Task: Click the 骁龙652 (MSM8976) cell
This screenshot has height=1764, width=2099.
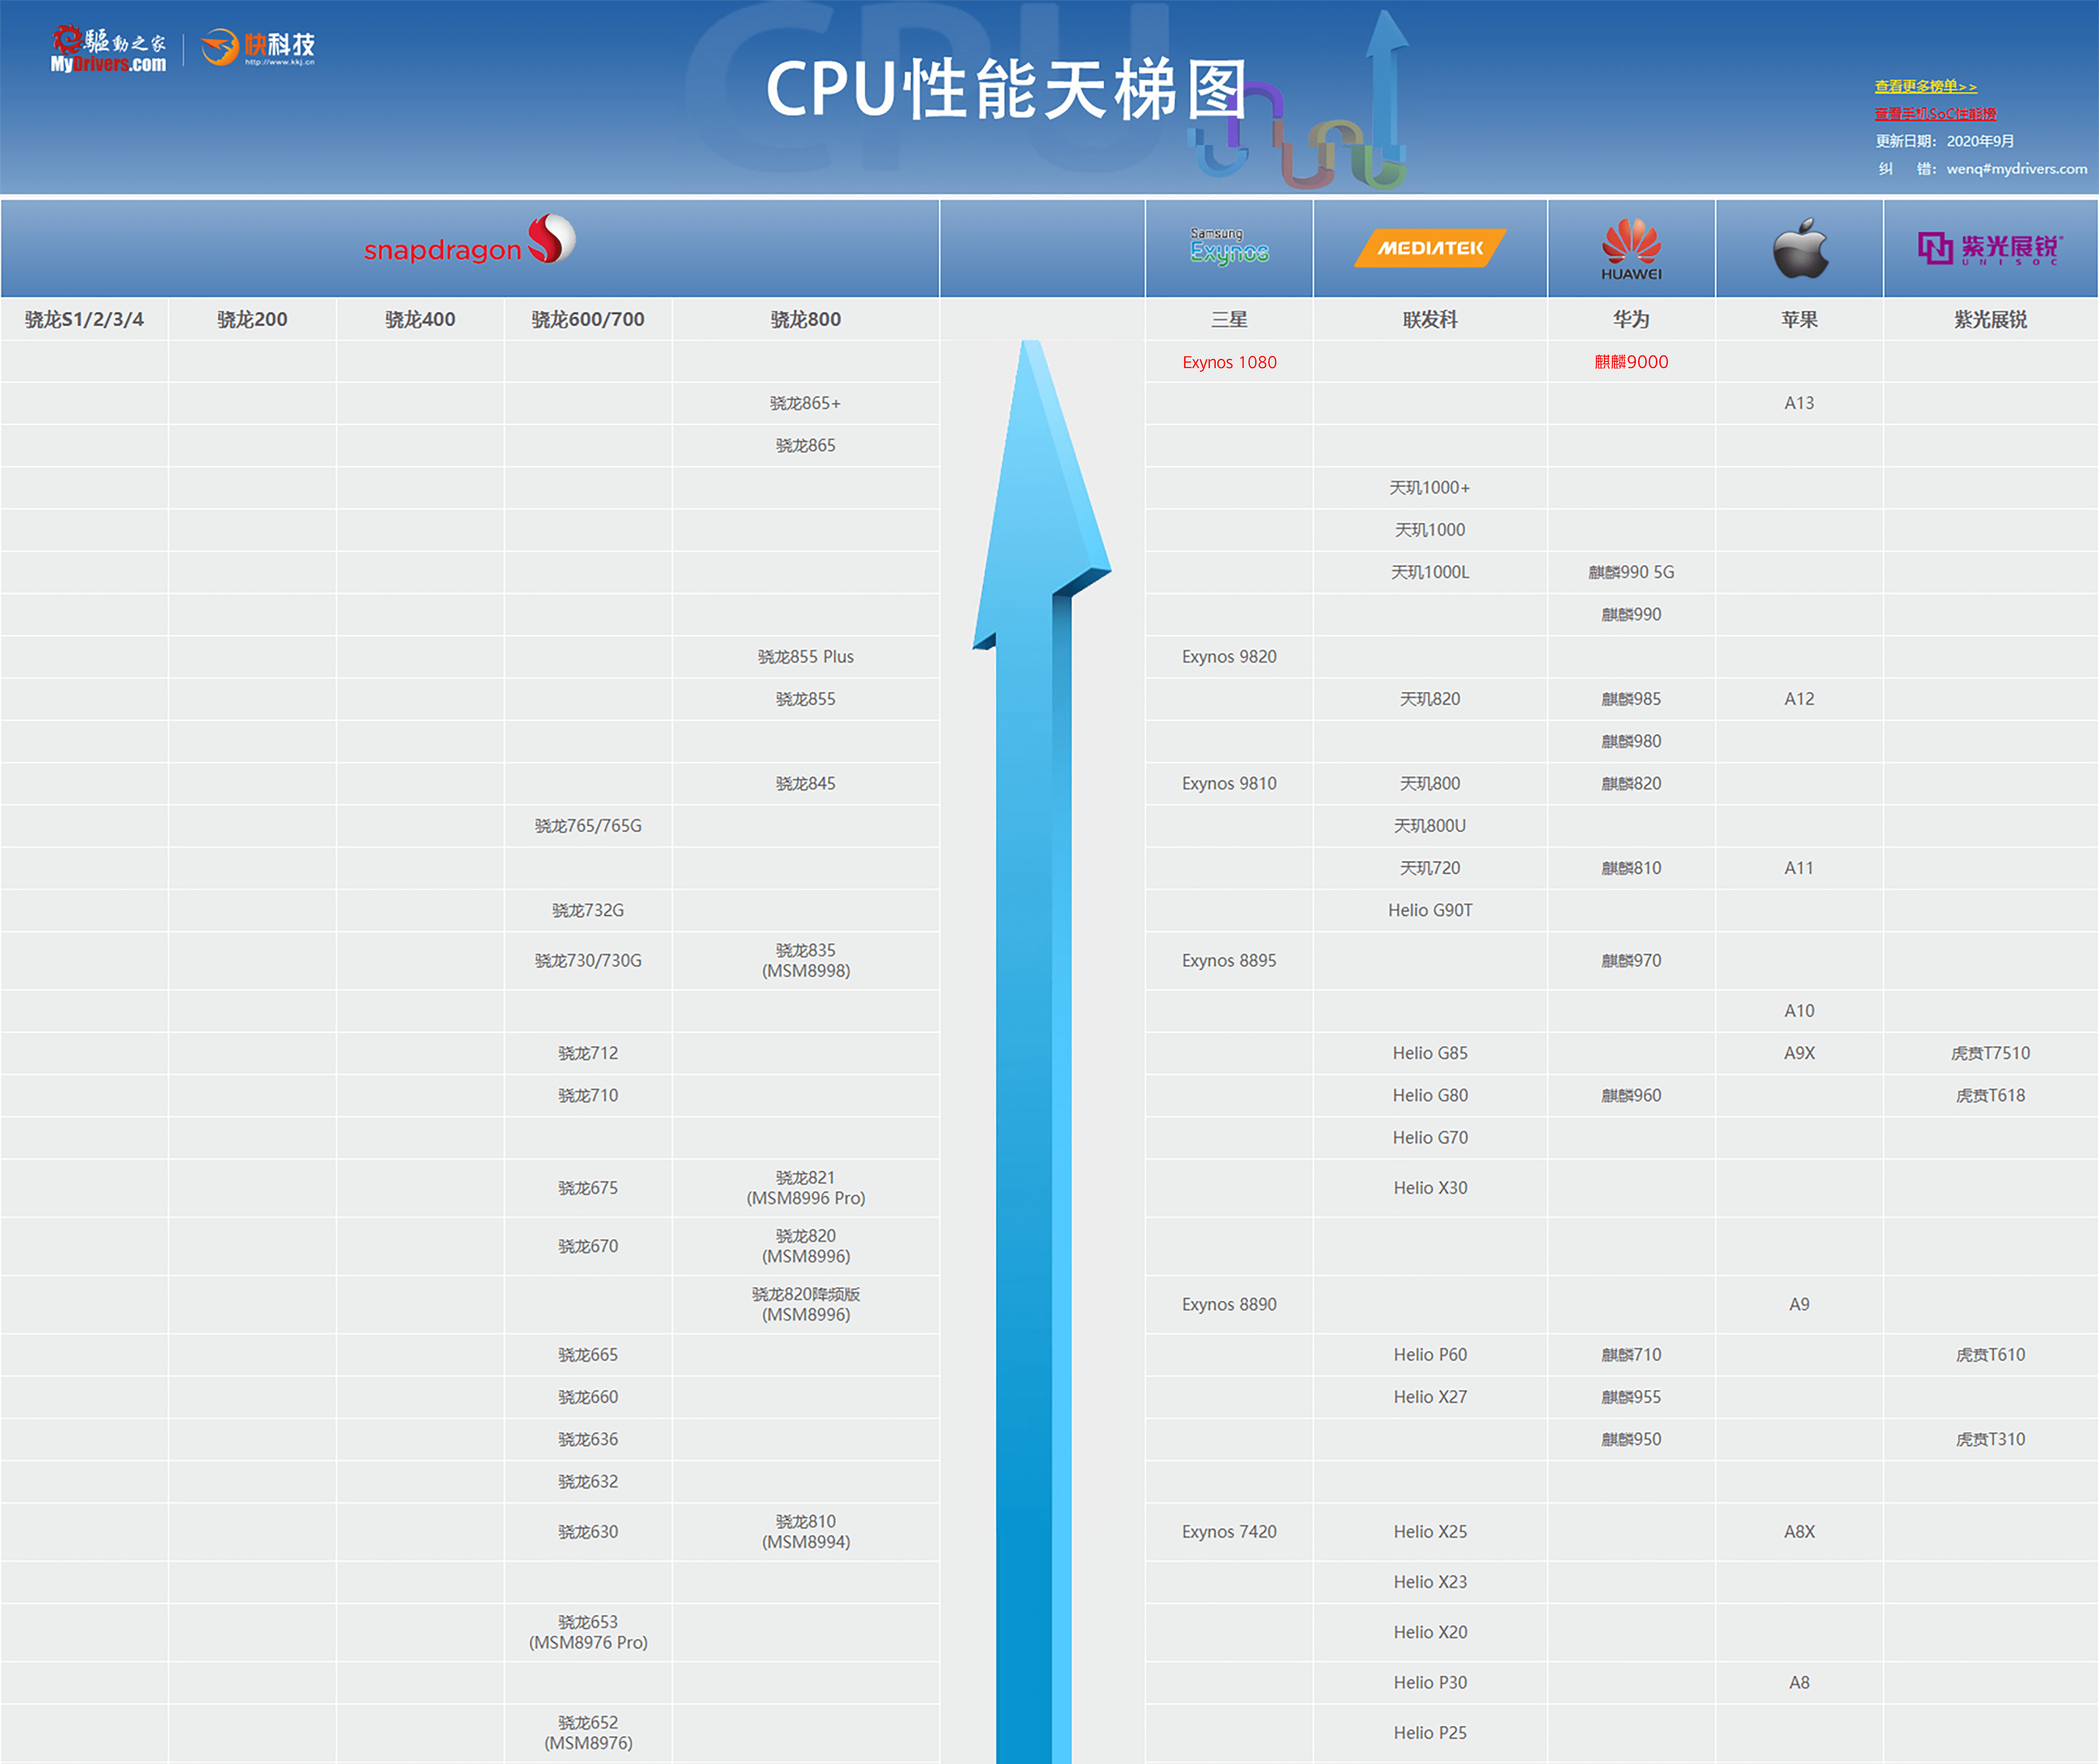Action: (x=588, y=1733)
